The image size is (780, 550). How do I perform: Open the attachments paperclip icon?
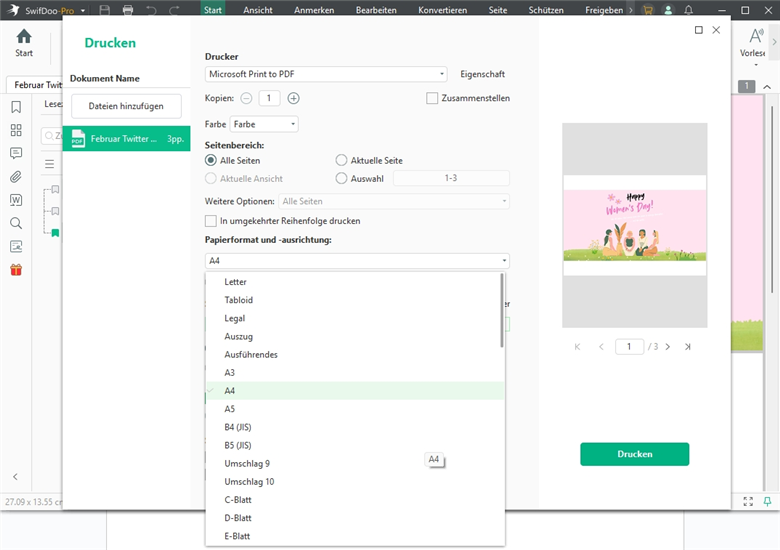(x=16, y=177)
